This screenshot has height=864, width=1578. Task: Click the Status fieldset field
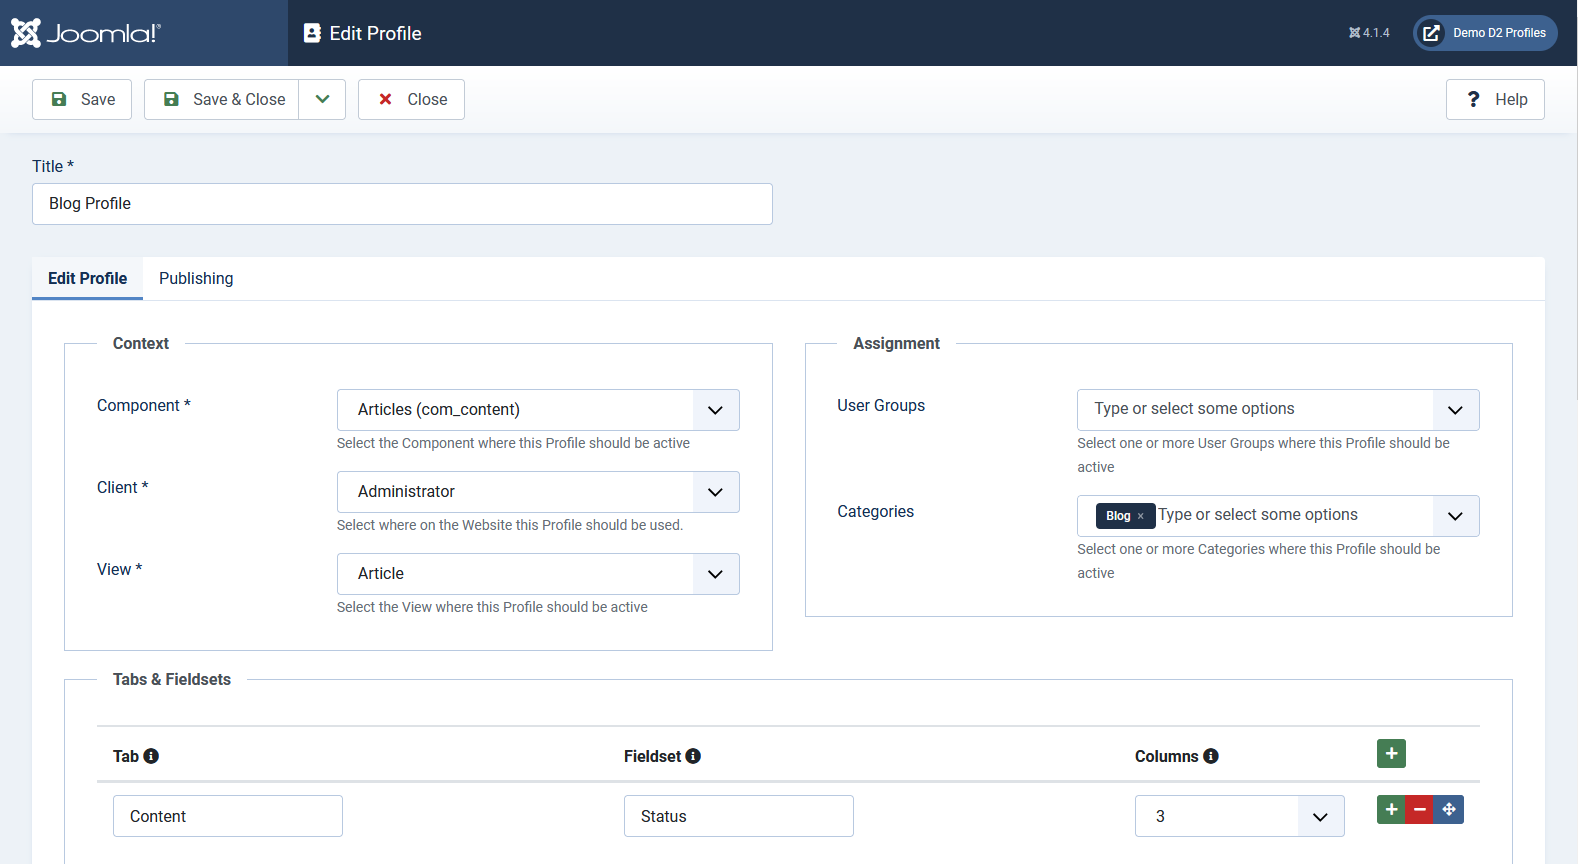click(x=739, y=816)
